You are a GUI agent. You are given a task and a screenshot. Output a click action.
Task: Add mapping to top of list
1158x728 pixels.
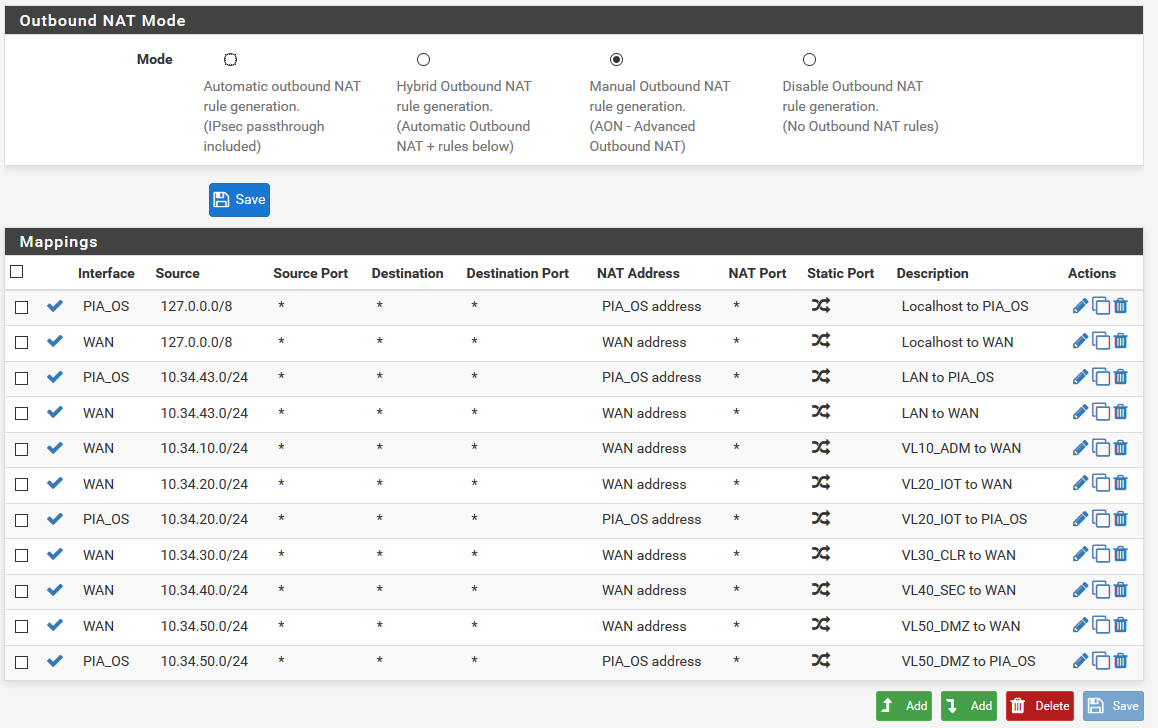click(x=904, y=706)
